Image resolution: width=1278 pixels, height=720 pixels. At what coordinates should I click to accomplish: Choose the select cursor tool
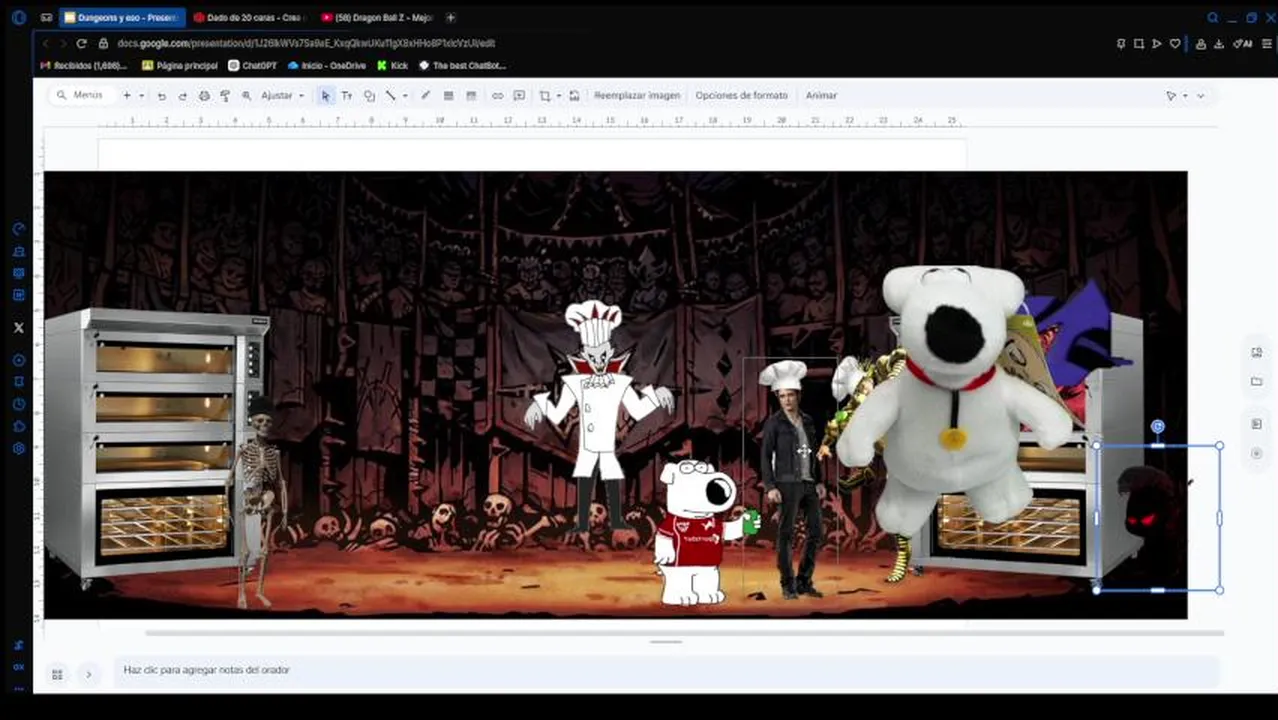325,96
